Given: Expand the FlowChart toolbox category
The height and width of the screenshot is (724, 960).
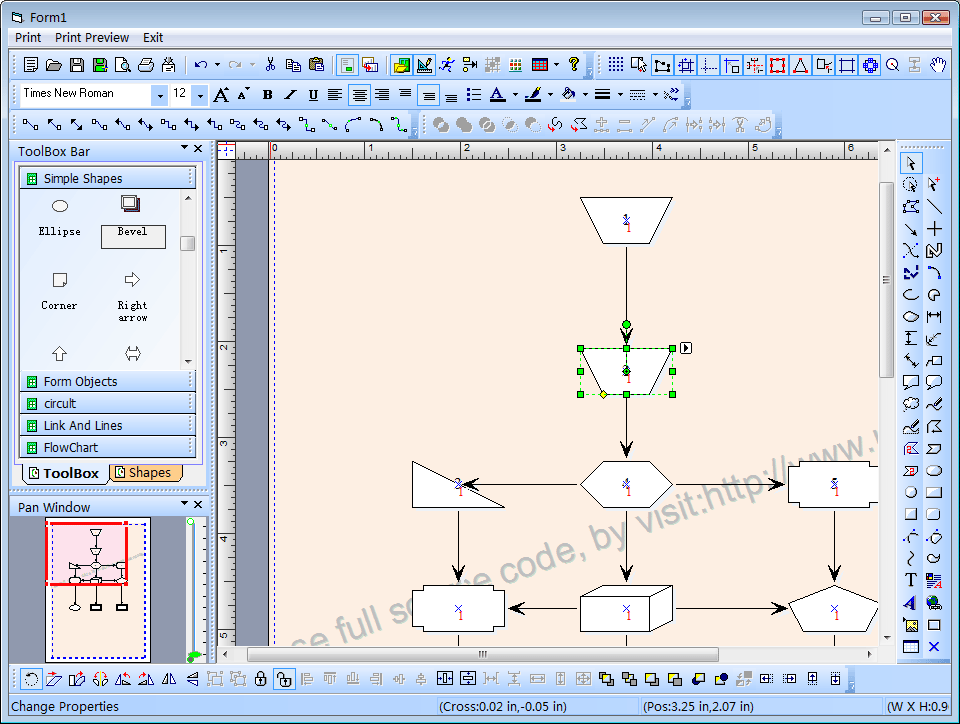Looking at the screenshot, I should coord(108,447).
